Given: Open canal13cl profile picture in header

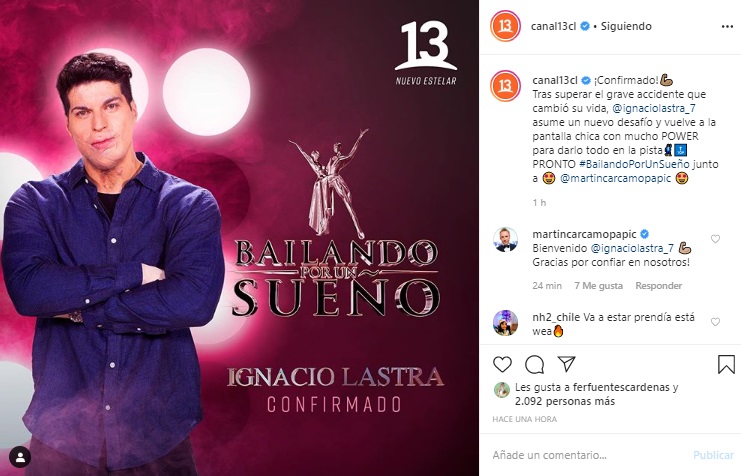Looking at the screenshot, I should [x=505, y=26].
